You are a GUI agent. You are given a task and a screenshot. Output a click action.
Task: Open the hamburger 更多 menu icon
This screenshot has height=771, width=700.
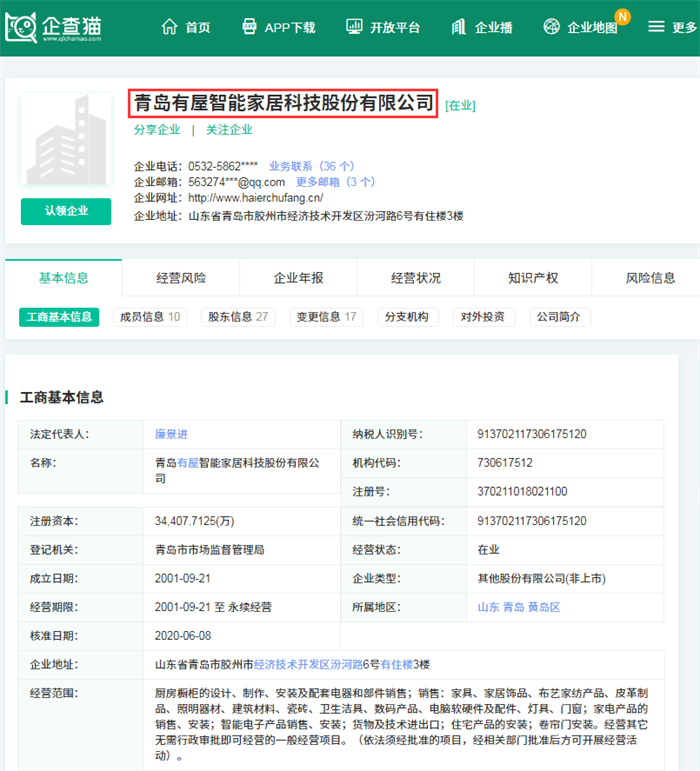[x=656, y=27]
